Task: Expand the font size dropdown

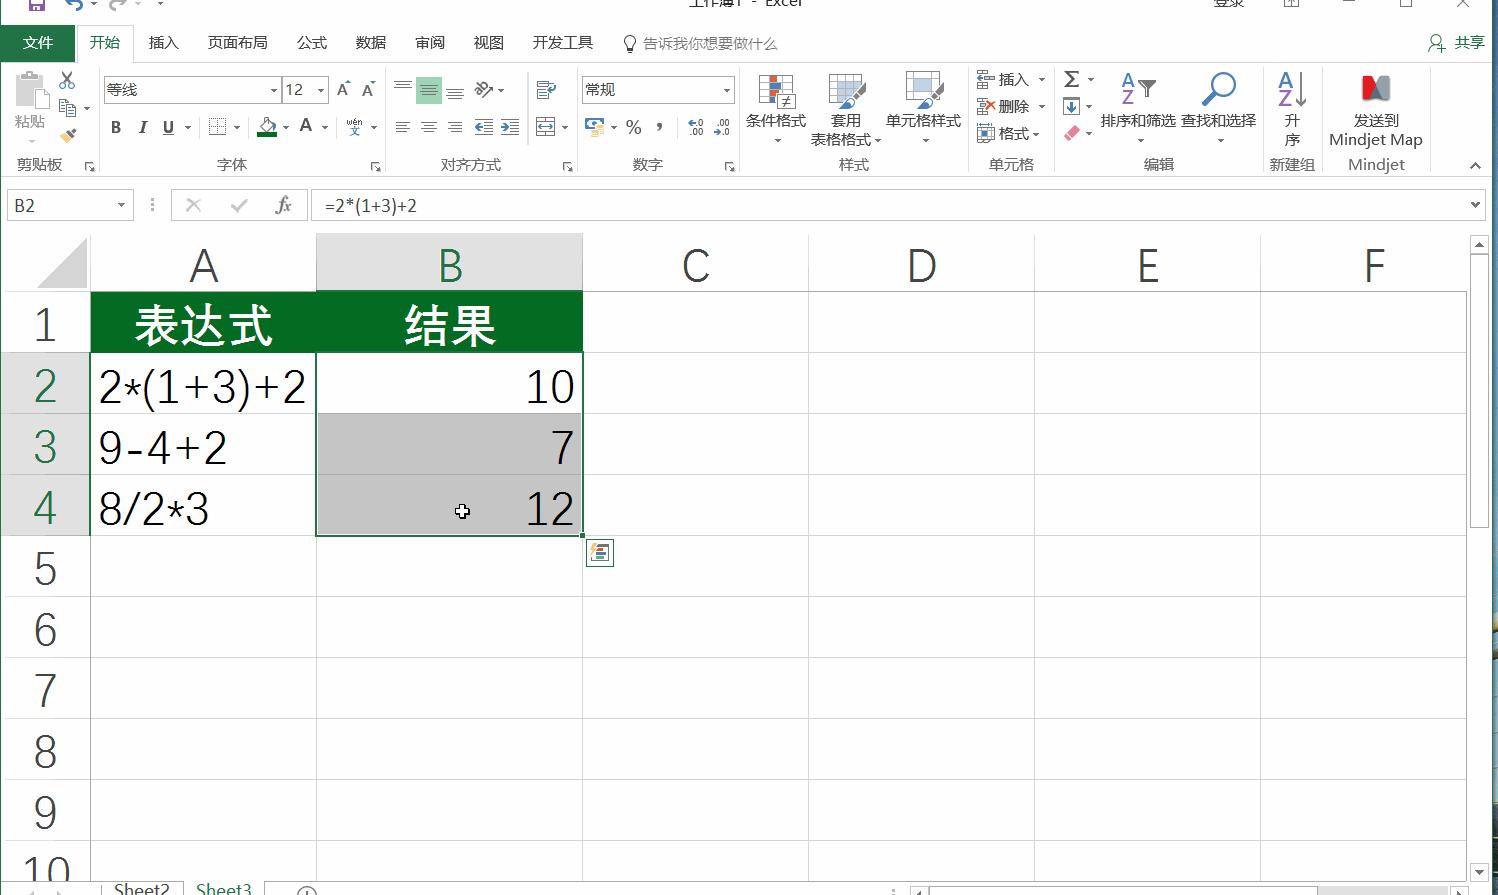Action: pyautogui.click(x=321, y=89)
